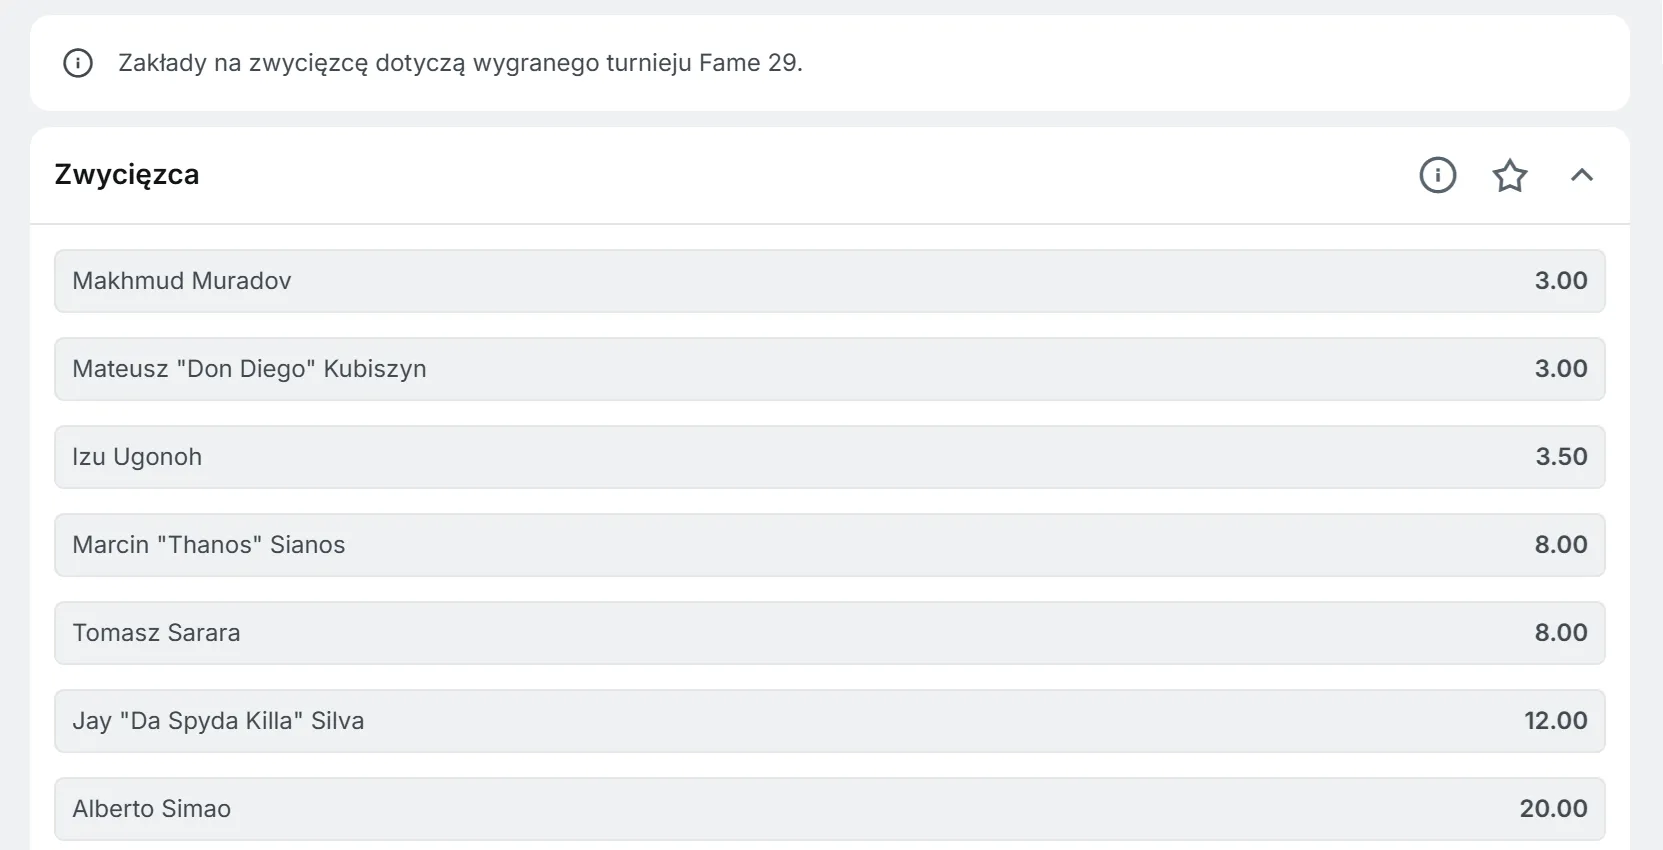Pick Marcin "Thanos" Sianos to win
The image size is (1663, 850).
tap(828, 545)
